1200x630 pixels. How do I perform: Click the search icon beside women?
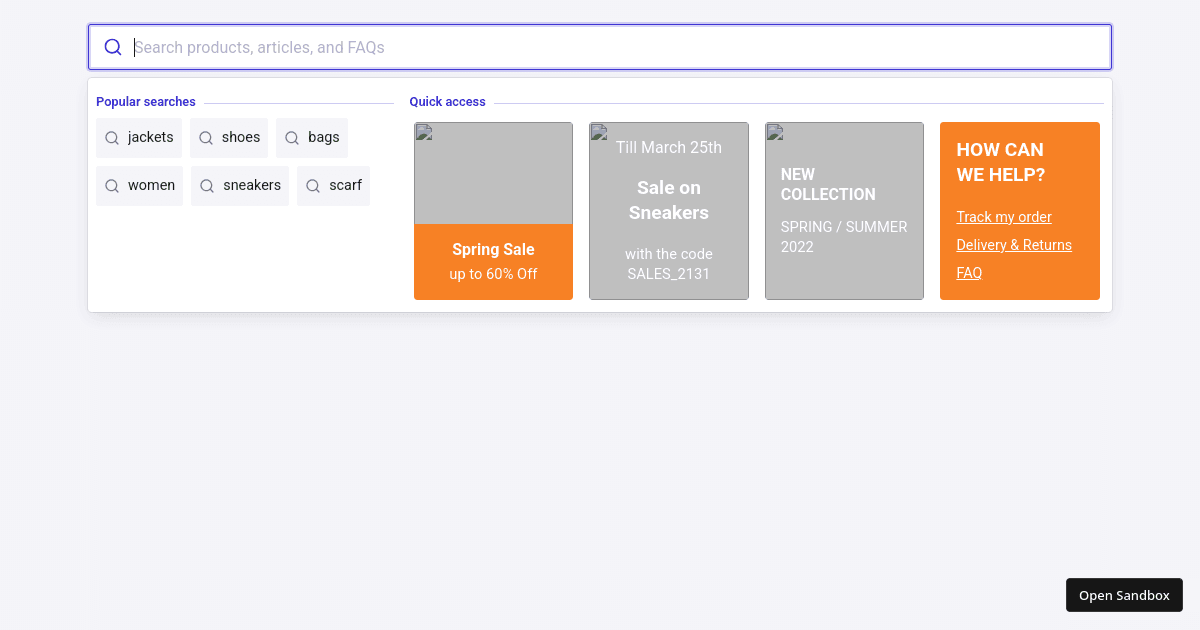coord(112,186)
